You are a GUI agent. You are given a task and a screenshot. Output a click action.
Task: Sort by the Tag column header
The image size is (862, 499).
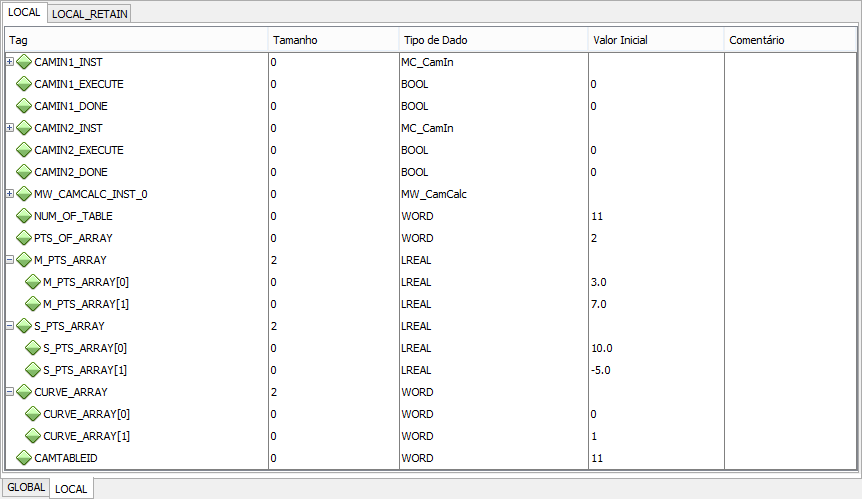tap(136, 40)
